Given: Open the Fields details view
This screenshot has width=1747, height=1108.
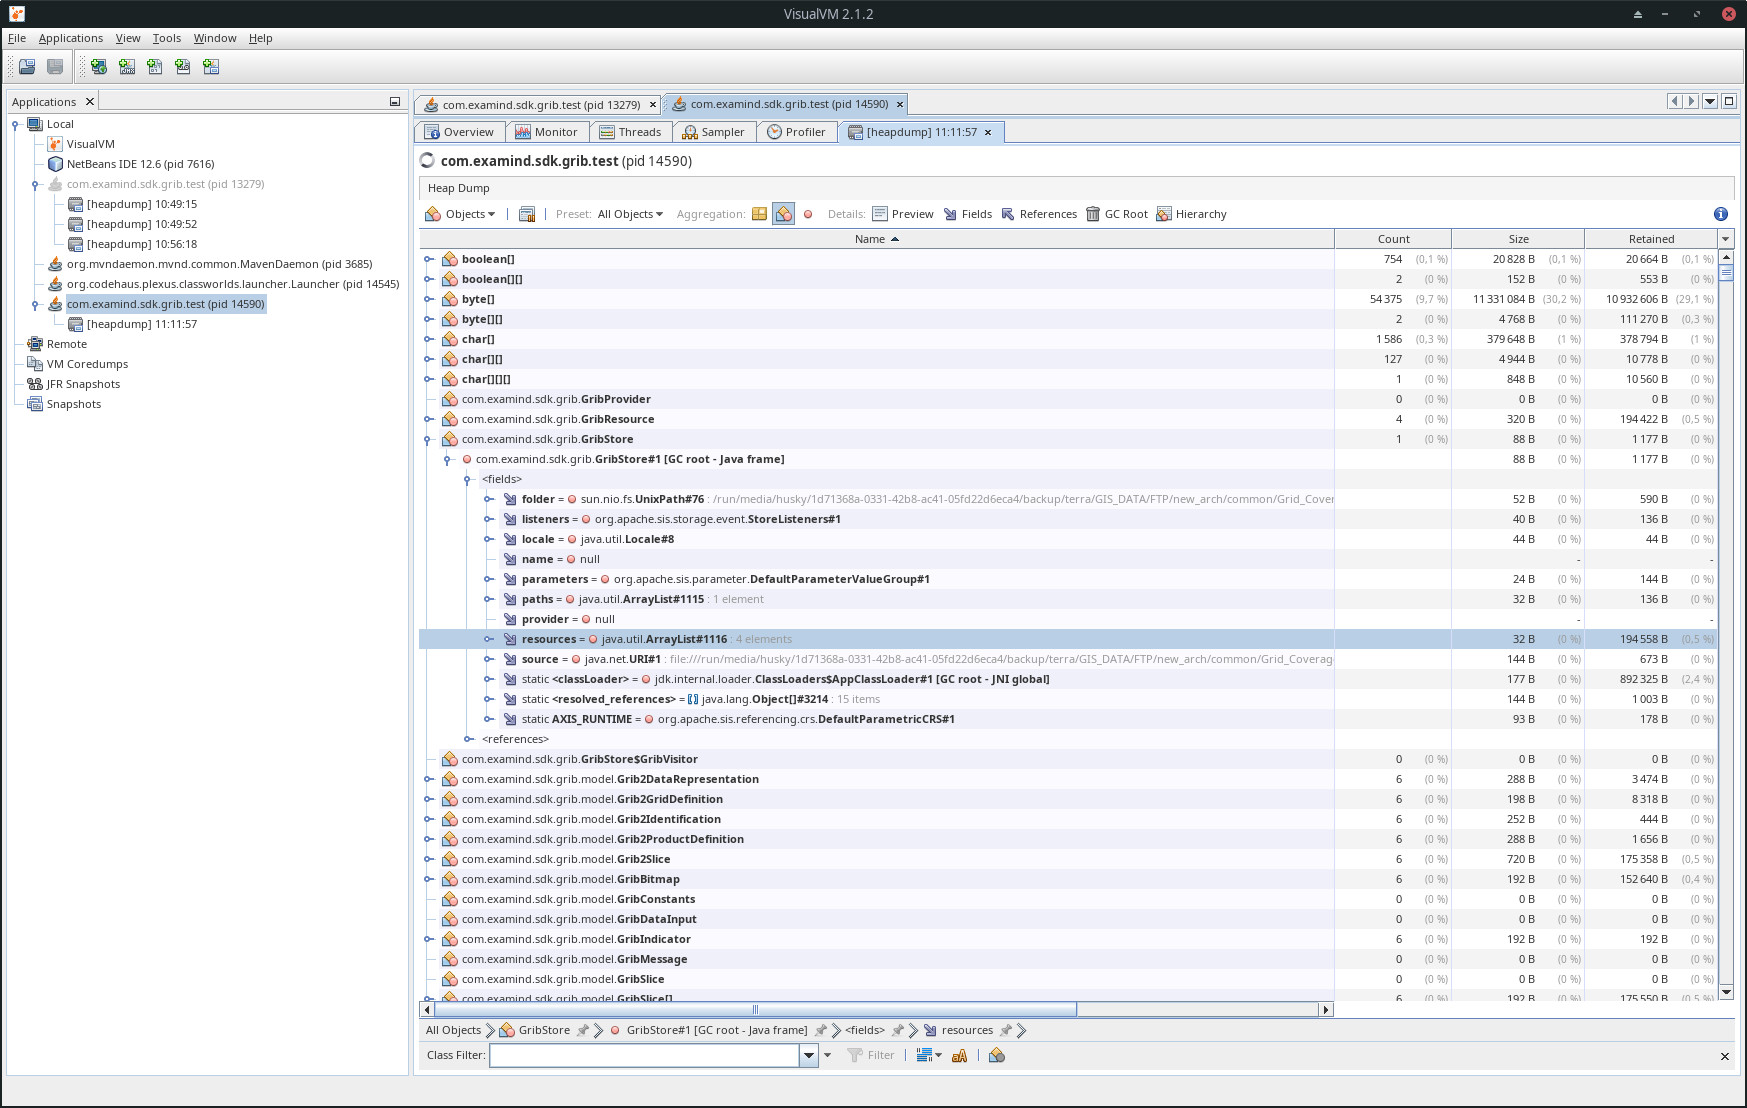Looking at the screenshot, I should [968, 213].
